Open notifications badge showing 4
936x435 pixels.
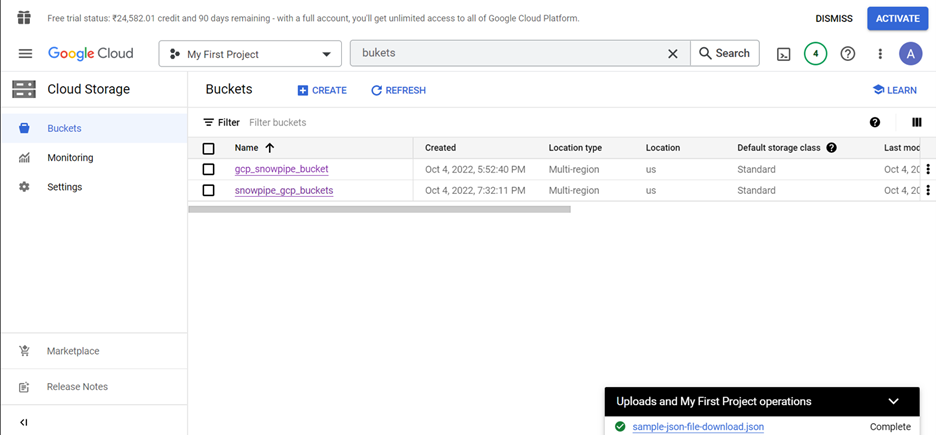click(815, 54)
